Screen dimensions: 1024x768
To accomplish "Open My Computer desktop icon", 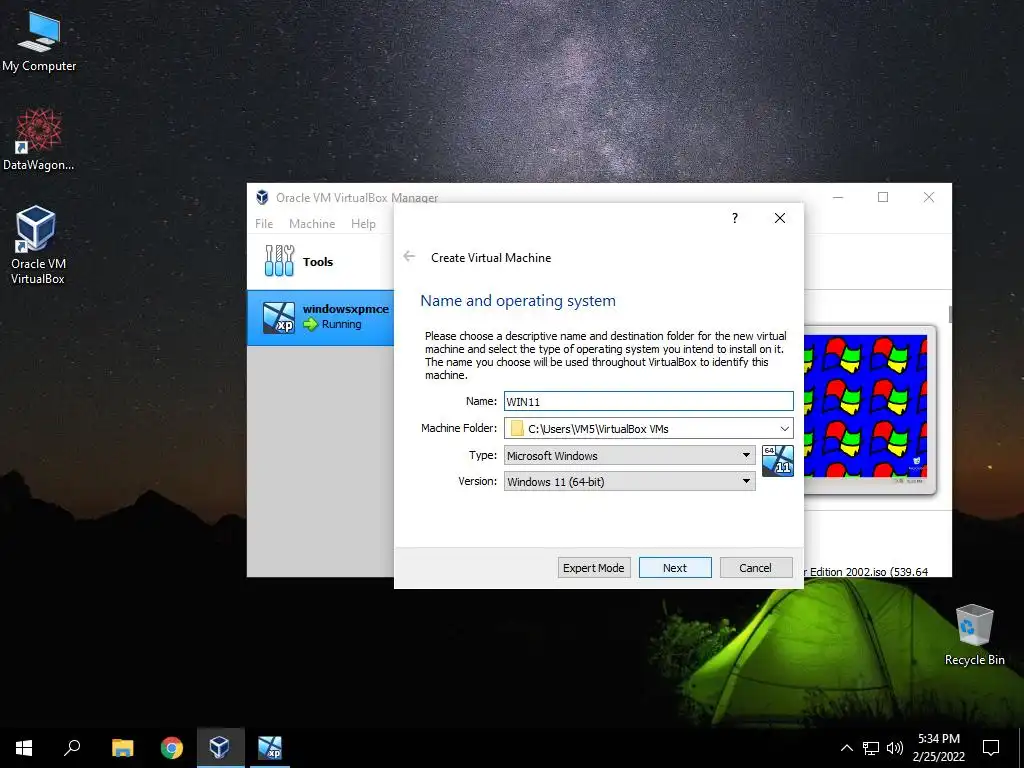I will click(39, 41).
